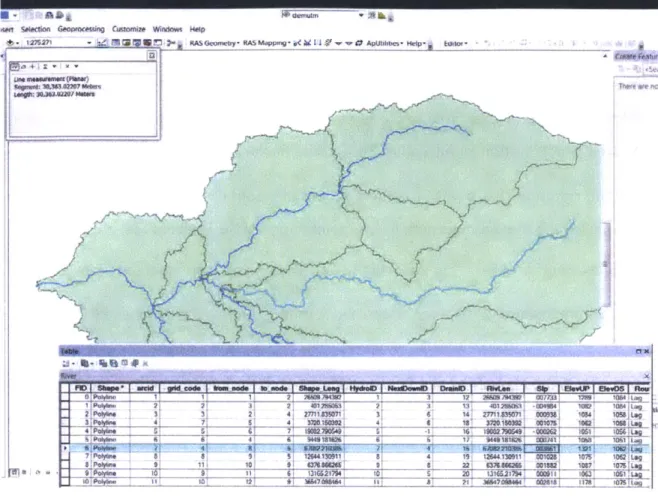The height and width of the screenshot is (496, 658).
Task: Click the Clear and Reset Results icon
Action: pyautogui.click(x=67, y=66)
